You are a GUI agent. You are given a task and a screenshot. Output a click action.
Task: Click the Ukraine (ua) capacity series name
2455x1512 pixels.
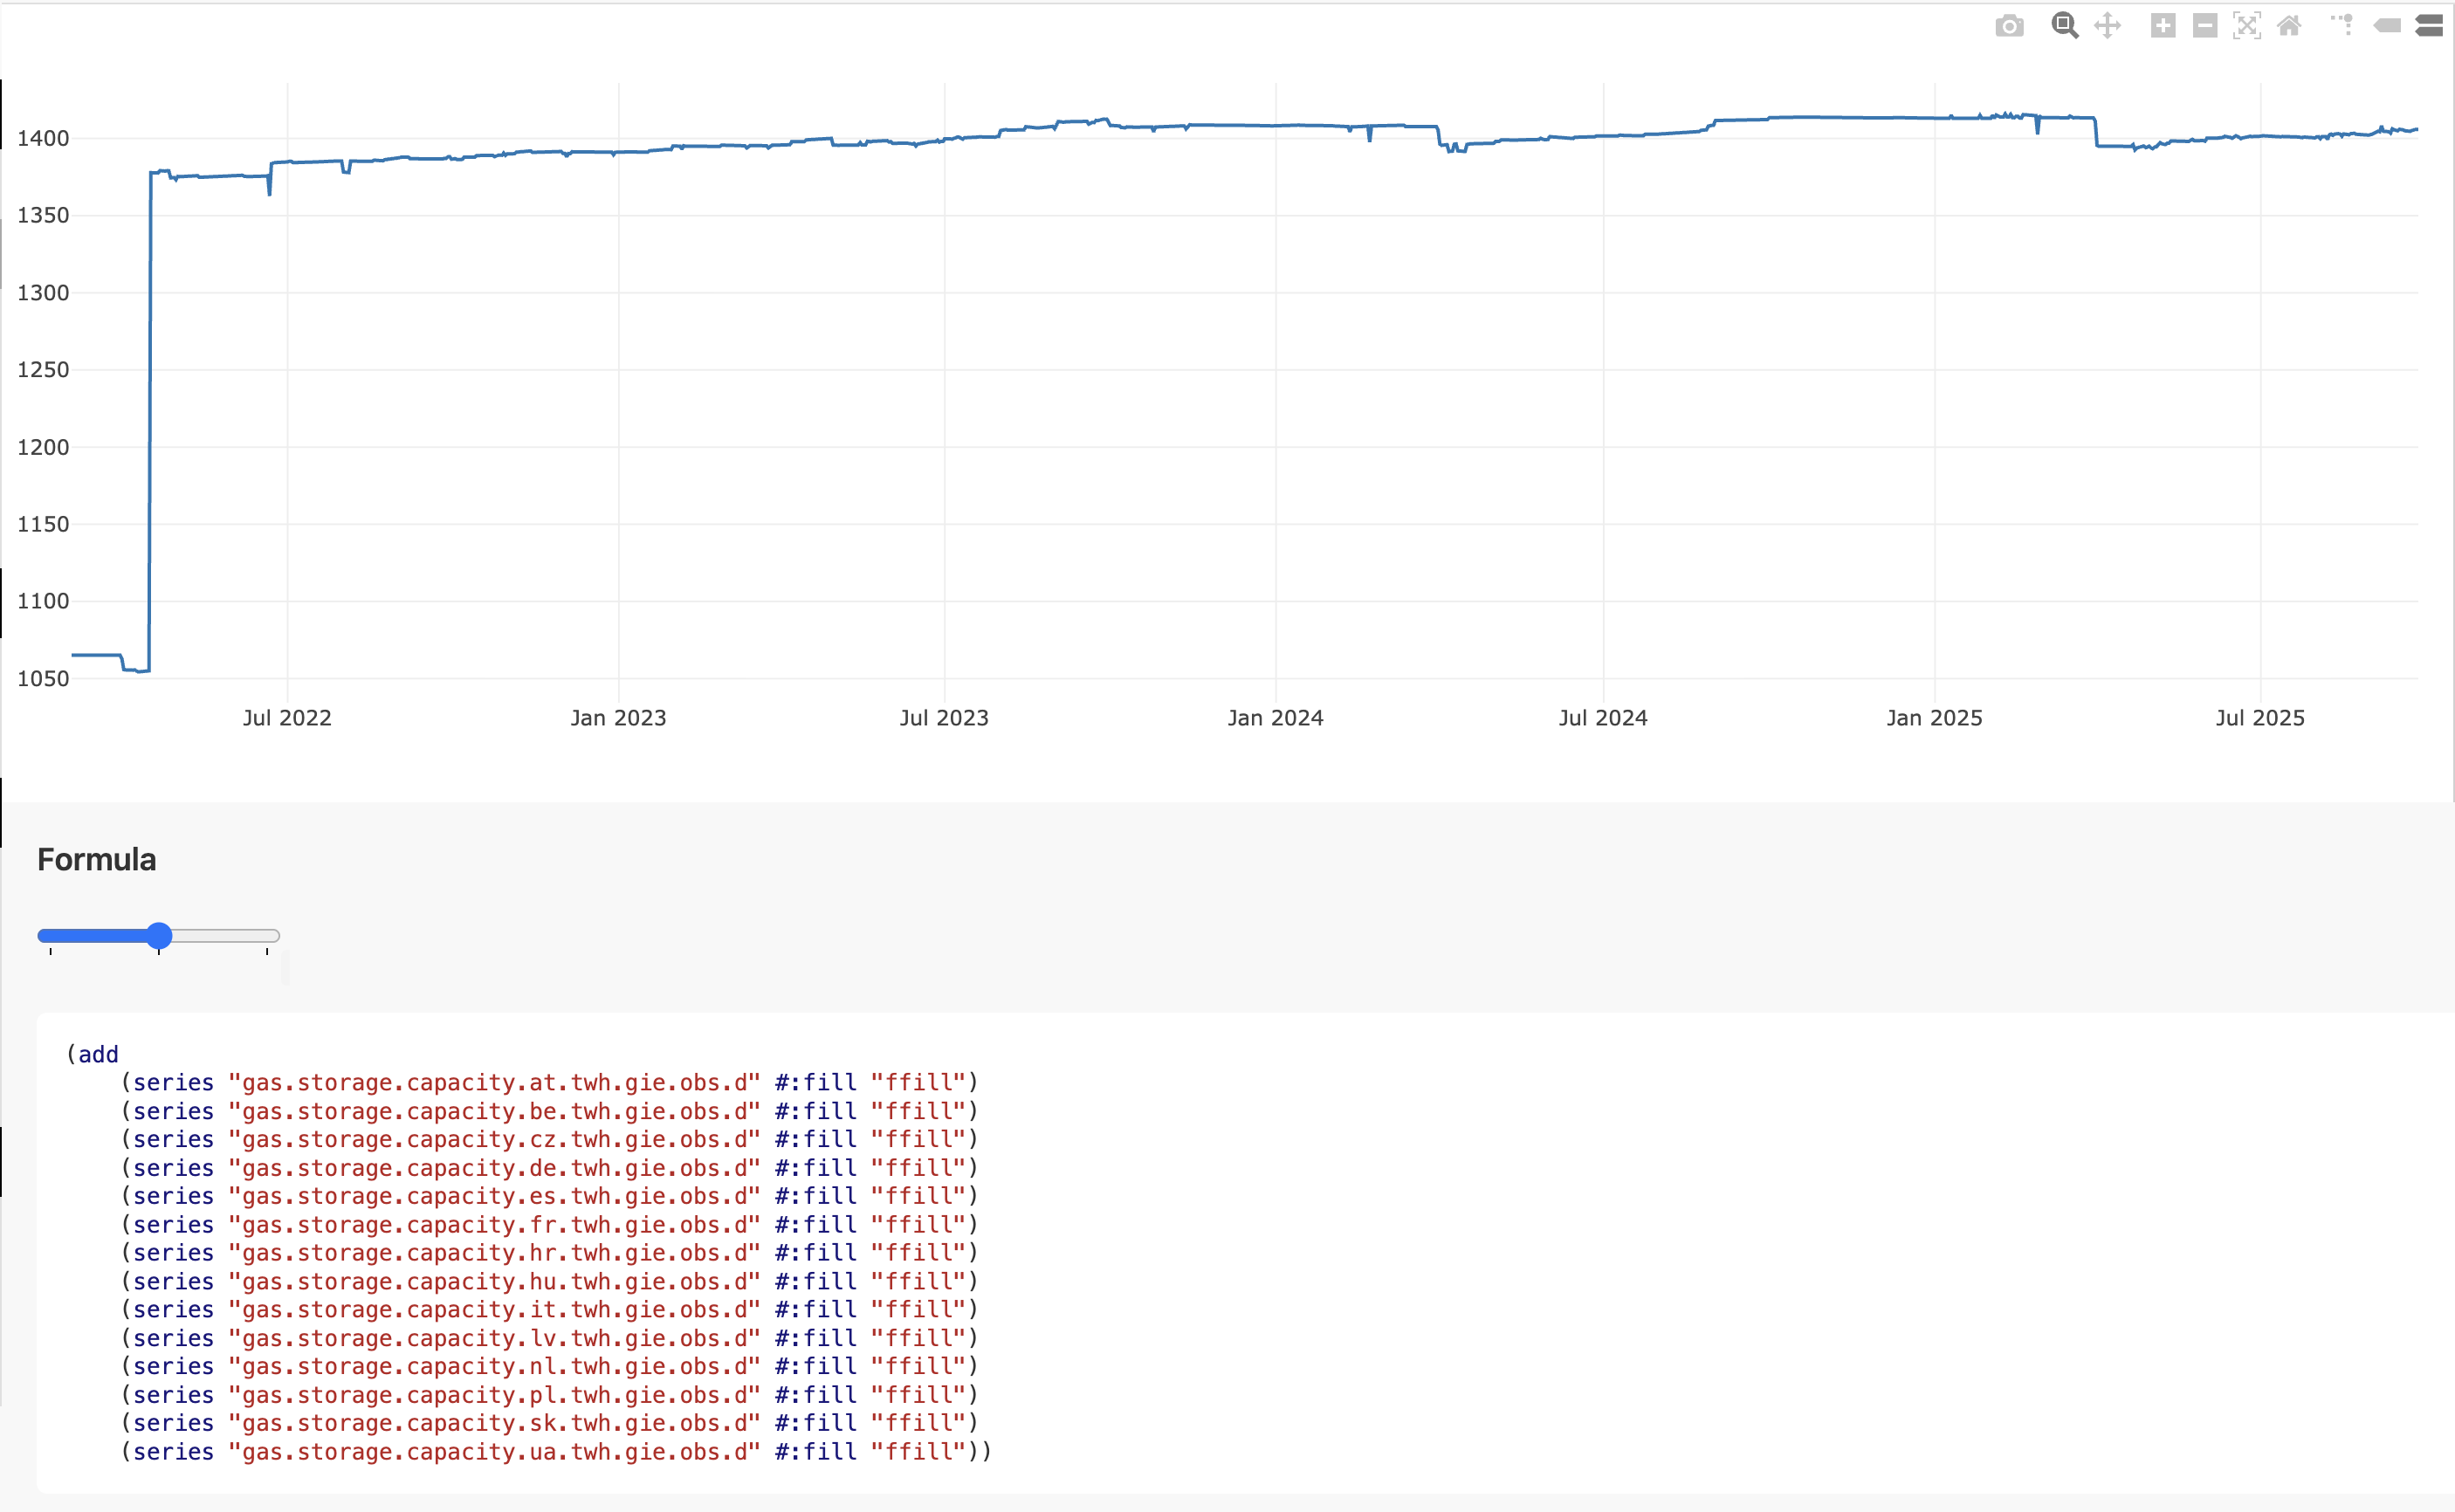494,1452
